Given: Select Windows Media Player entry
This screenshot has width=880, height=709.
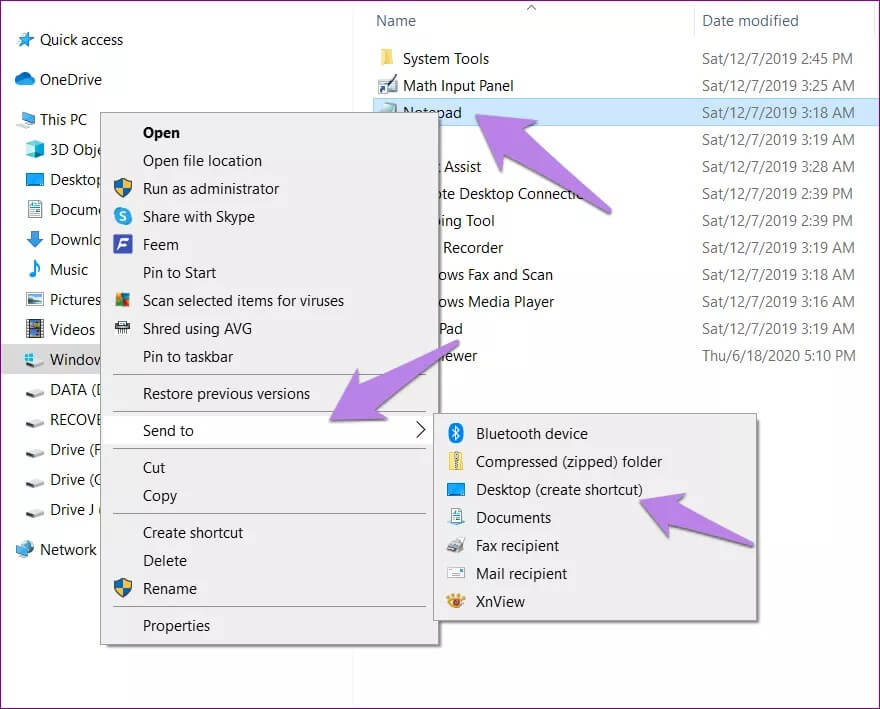Looking at the screenshot, I should 496,302.
